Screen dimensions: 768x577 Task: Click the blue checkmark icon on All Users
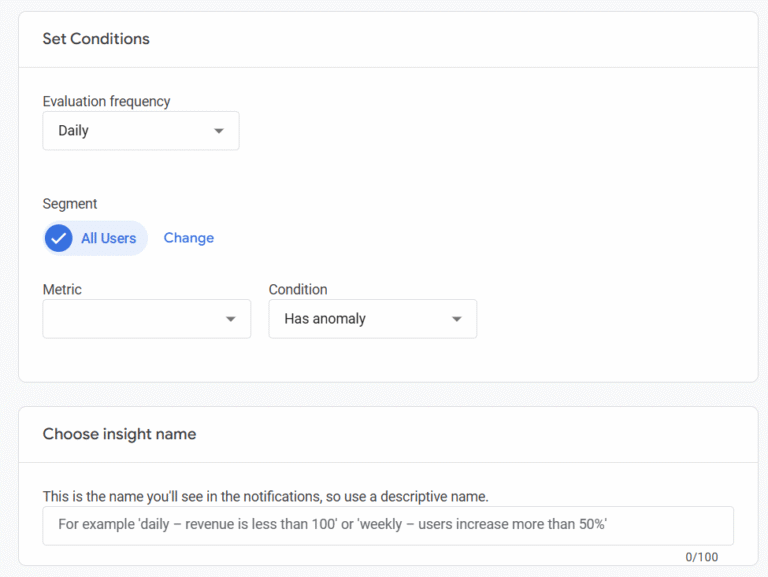pos(59,238)
